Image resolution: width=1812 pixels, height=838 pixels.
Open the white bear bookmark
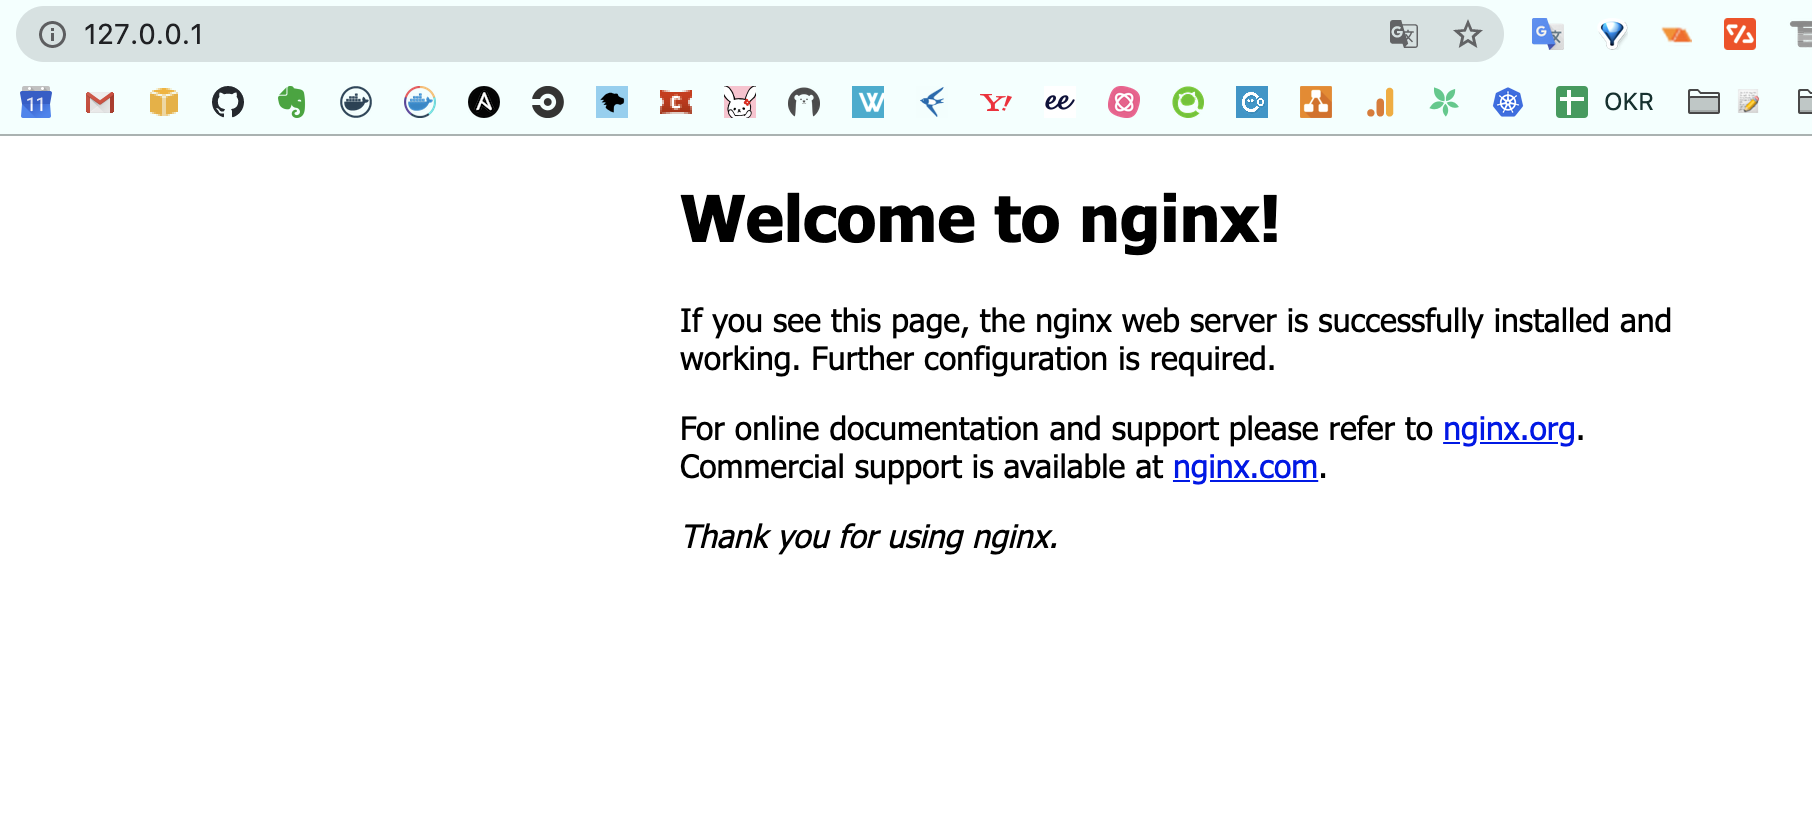[x=804, y=102]
